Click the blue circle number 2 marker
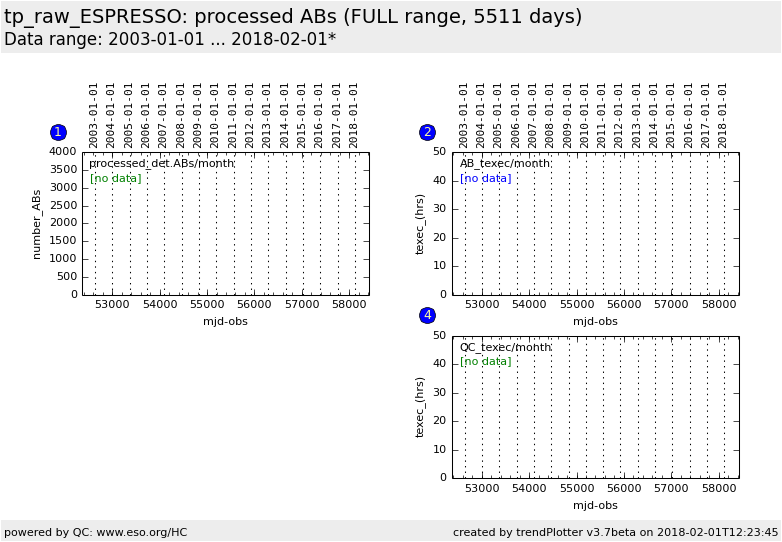Viewport: 782px width, 542px height. (x=427, y=132)
